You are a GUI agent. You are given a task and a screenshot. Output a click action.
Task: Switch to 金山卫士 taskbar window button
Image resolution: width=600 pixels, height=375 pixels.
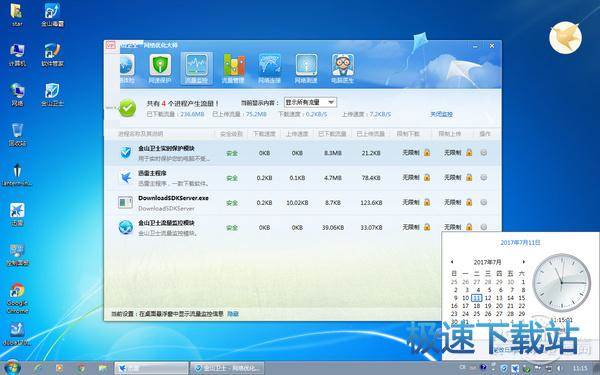tap(227, 368)
